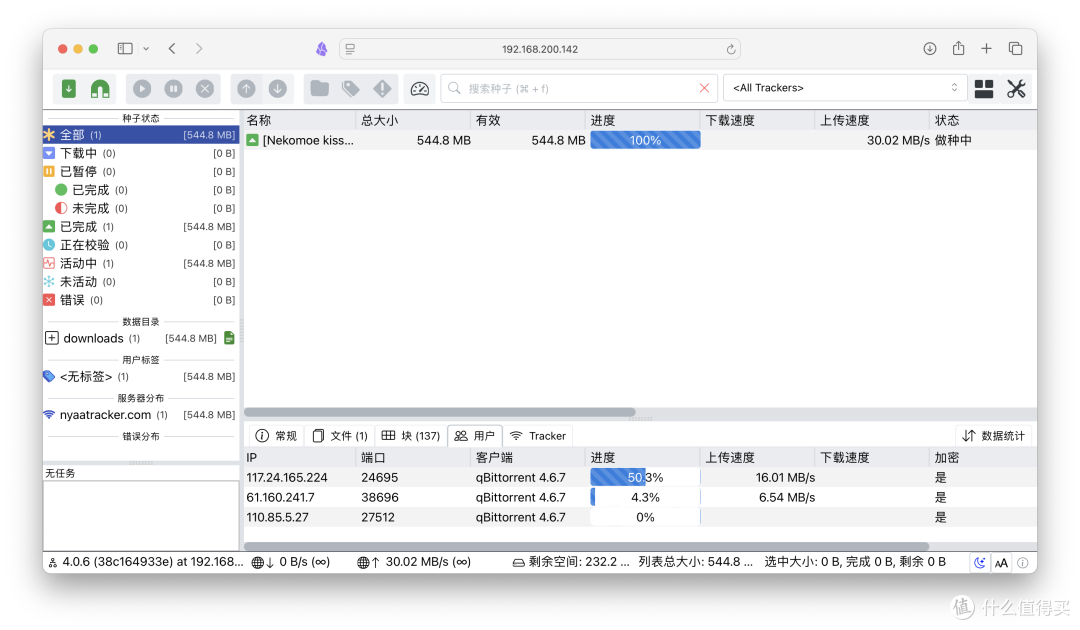1080x630 pixels.
Task: Click the info icon in status bar
Action: (1023, 563)
